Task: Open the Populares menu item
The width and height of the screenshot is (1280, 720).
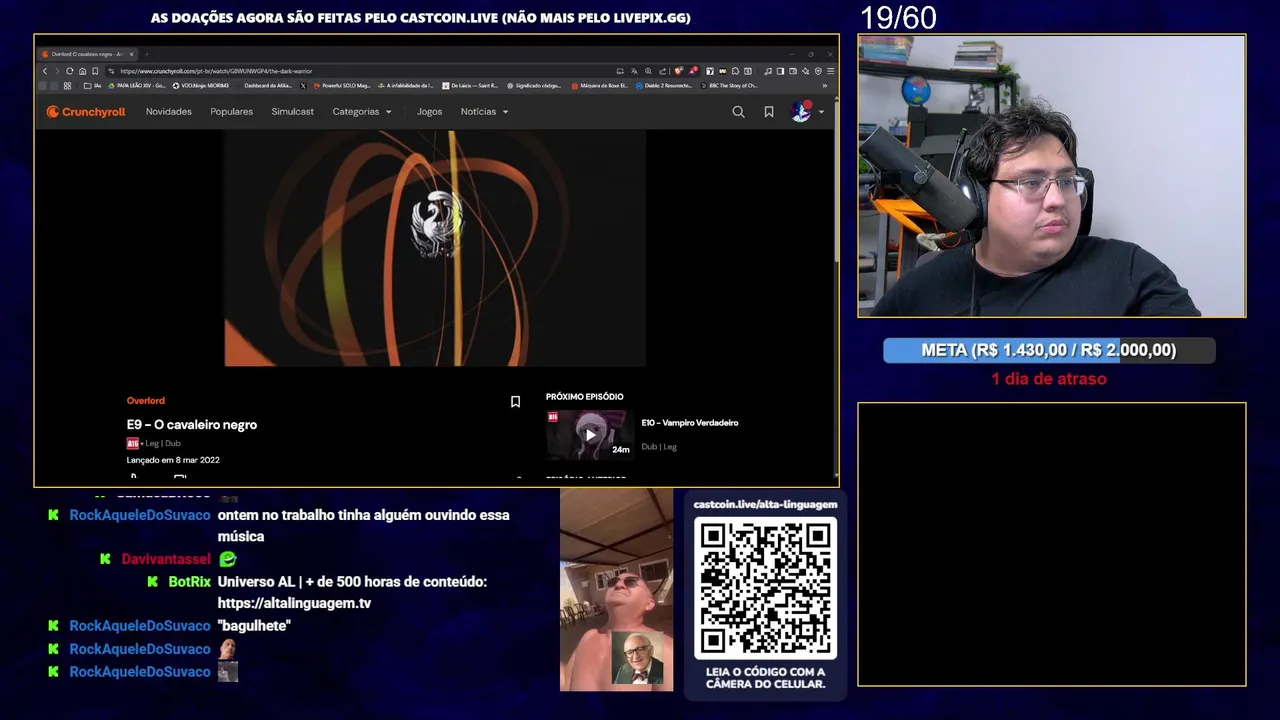Action: [x=231, y=112]
